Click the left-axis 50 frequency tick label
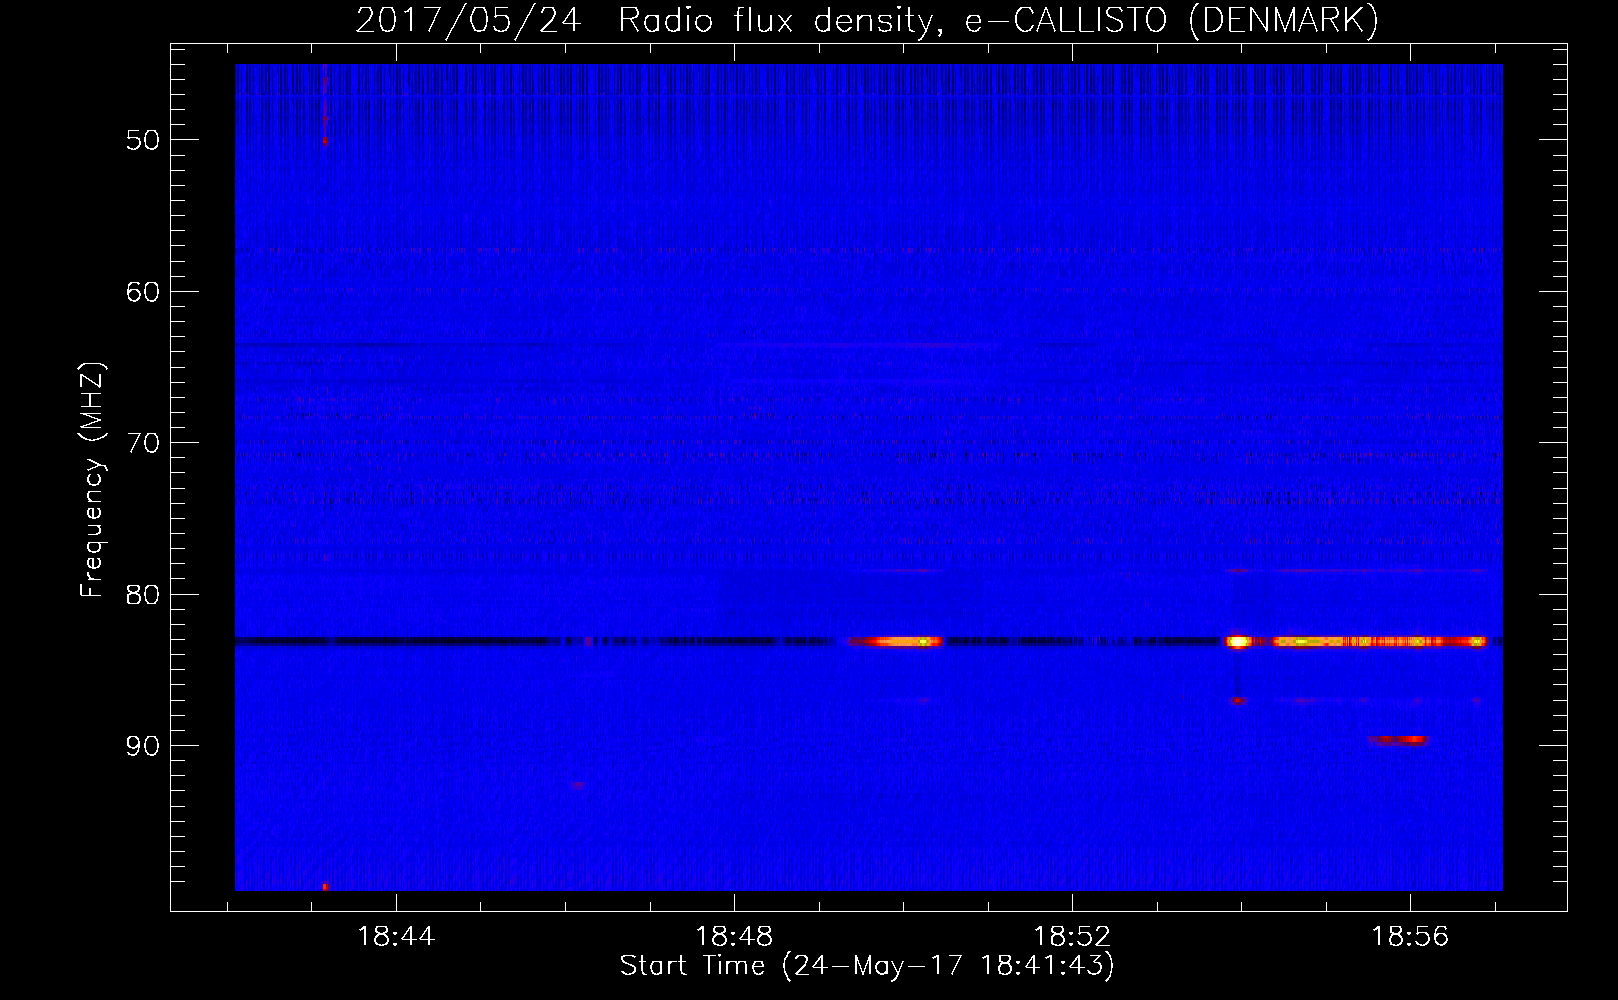Image resolution: width=1618 pixels, height=1000 pixels. point(143,140)
